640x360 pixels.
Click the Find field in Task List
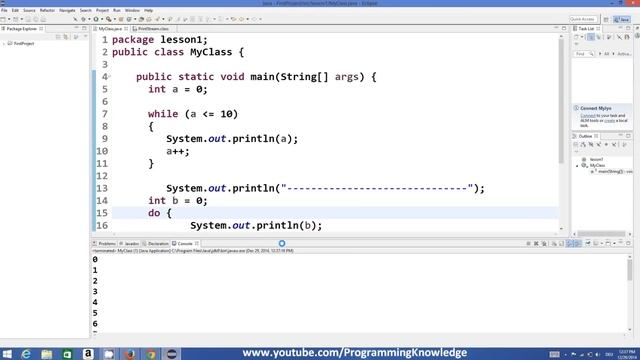pos(584,53)
